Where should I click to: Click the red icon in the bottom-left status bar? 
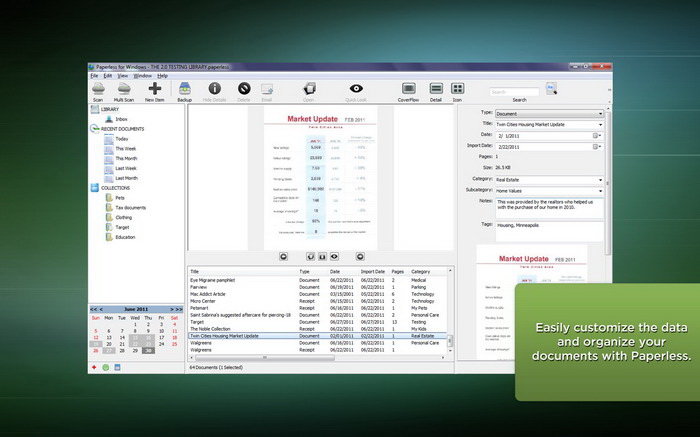pyautogui.click(x=94, y=367)
